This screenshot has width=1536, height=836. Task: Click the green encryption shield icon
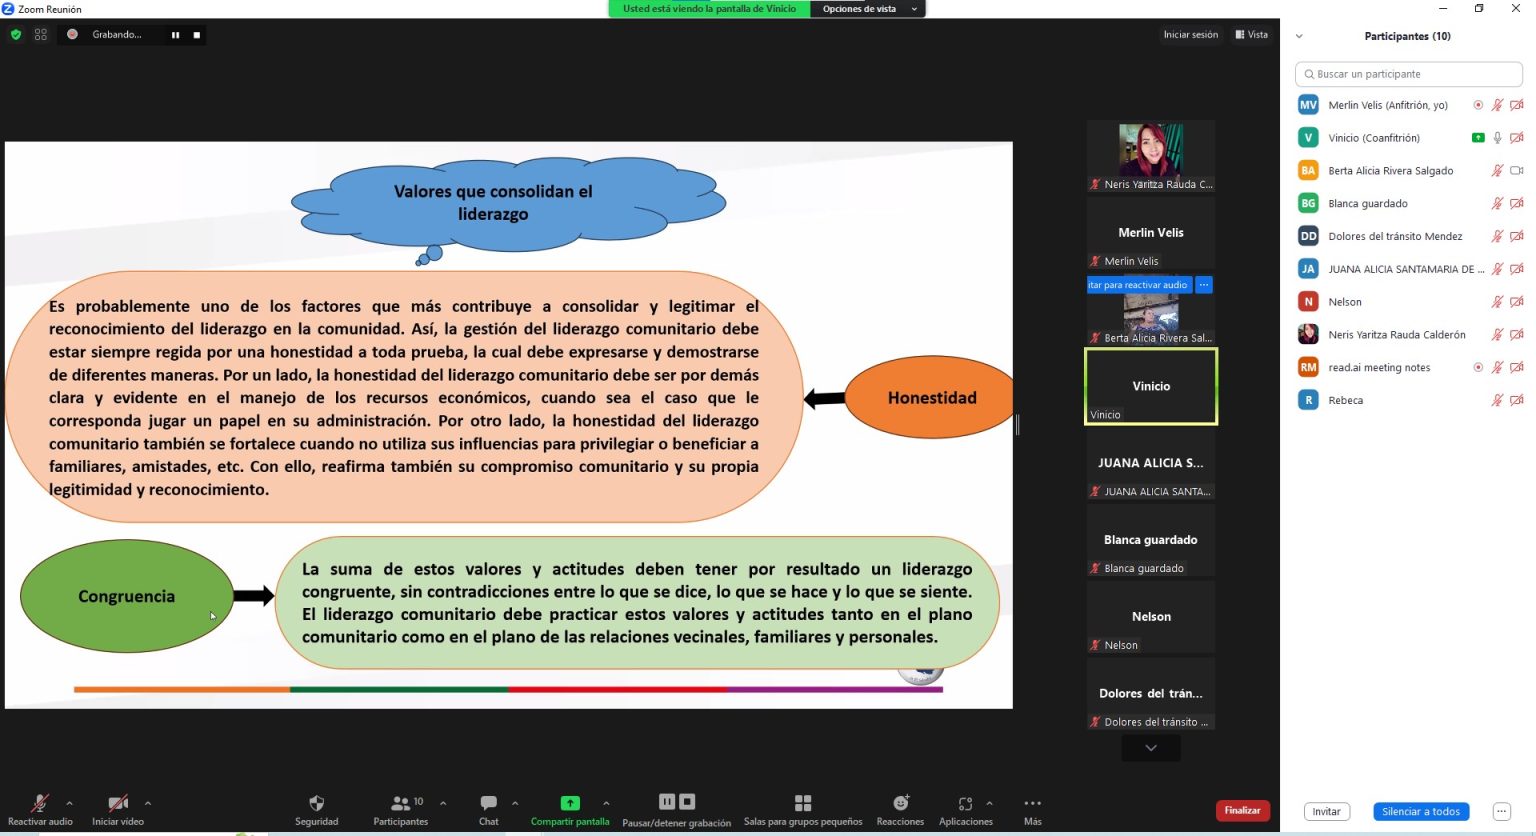[x=15, y=34]
